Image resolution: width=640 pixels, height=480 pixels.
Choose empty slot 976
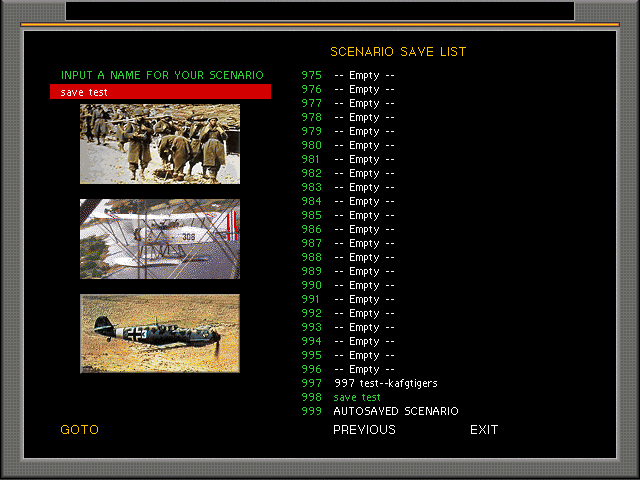coord(364,89)
